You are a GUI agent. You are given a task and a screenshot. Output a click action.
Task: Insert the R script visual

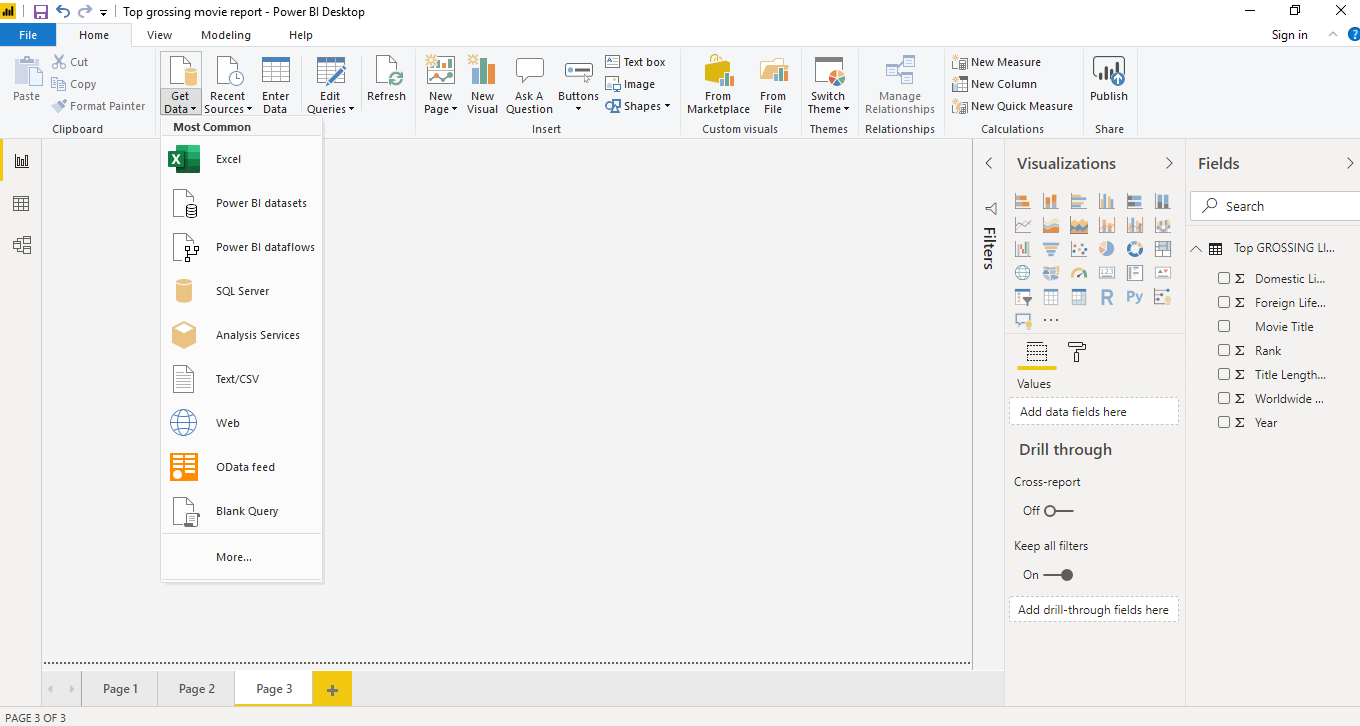click(1107, 297)
